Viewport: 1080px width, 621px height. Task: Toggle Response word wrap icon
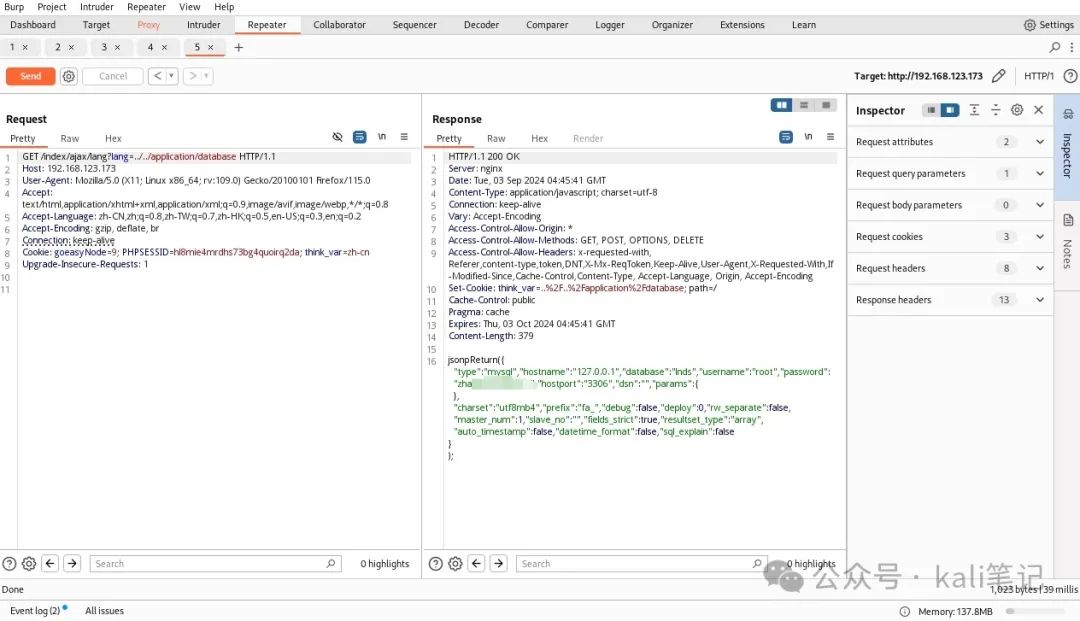point(786,137)
